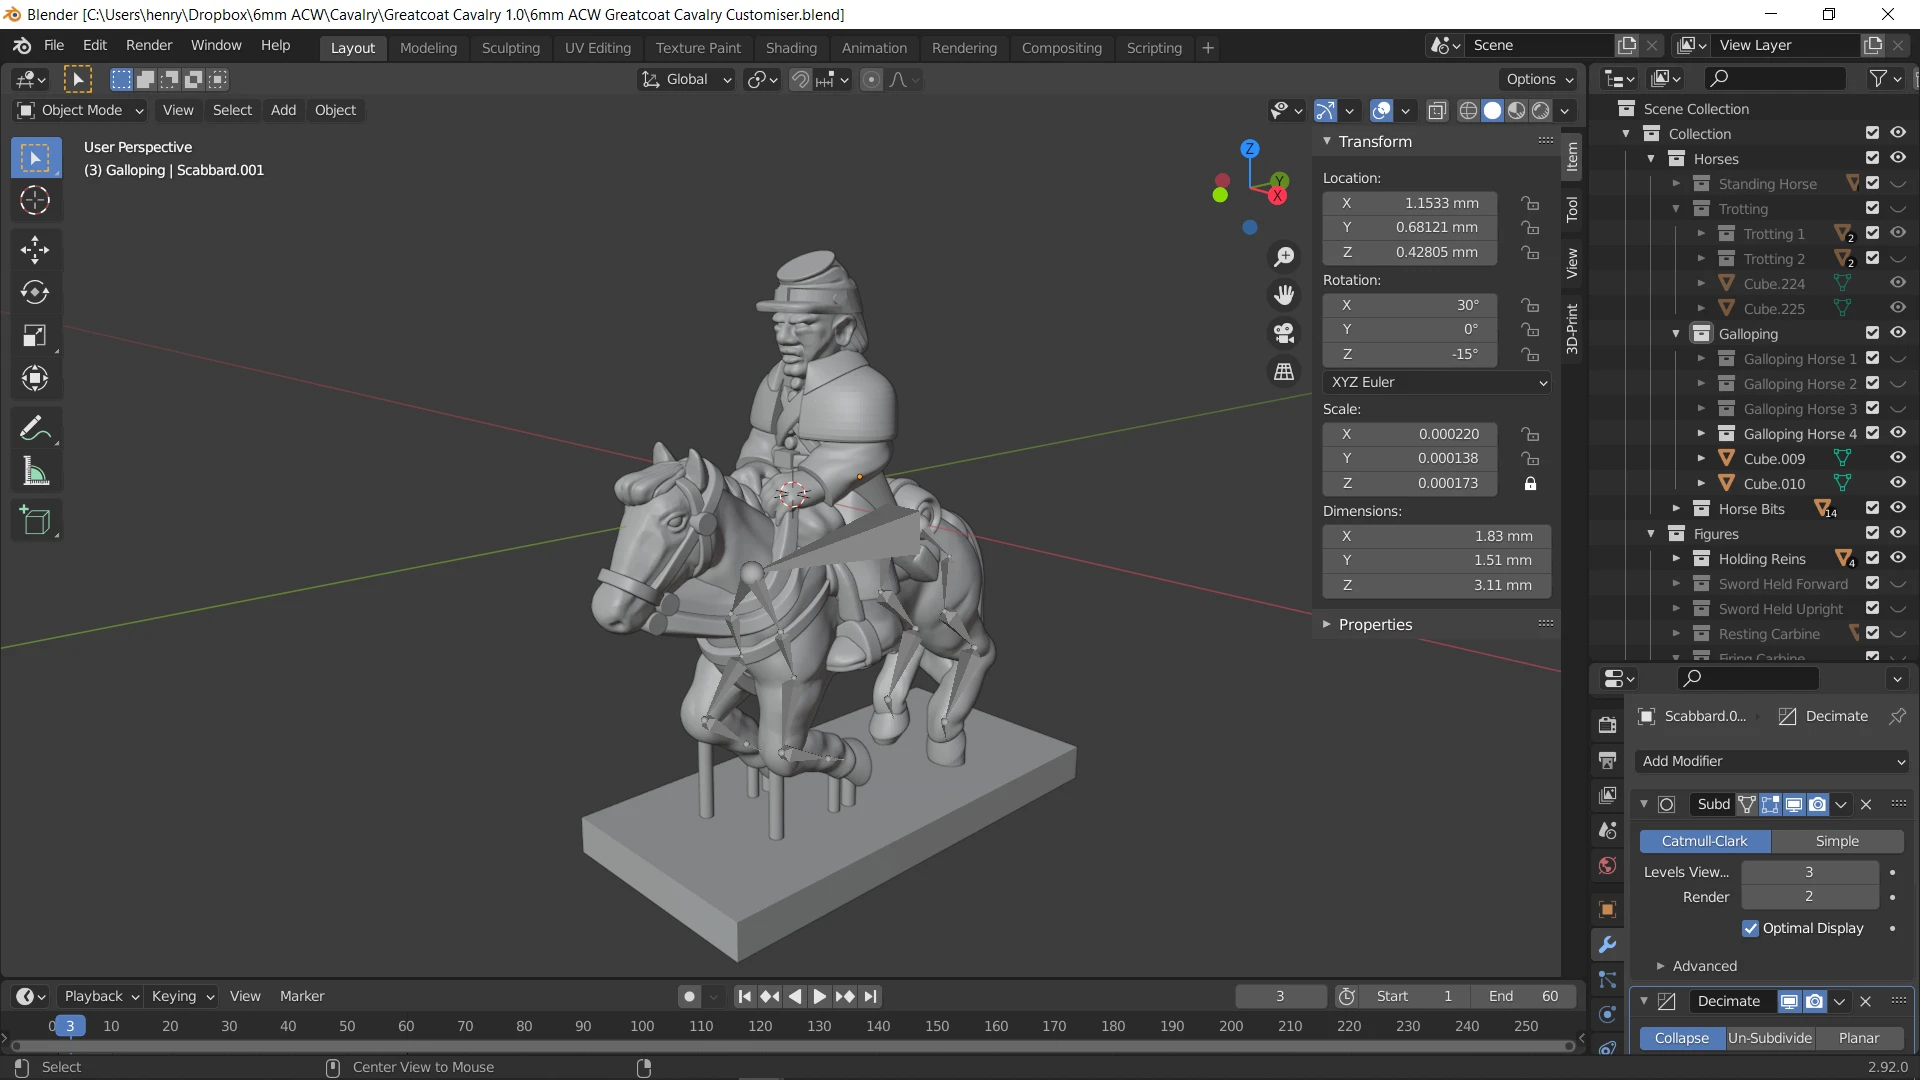Click the Add Cube tool
This screenshot has width=1920, height=1080.
tap(35, 521)
